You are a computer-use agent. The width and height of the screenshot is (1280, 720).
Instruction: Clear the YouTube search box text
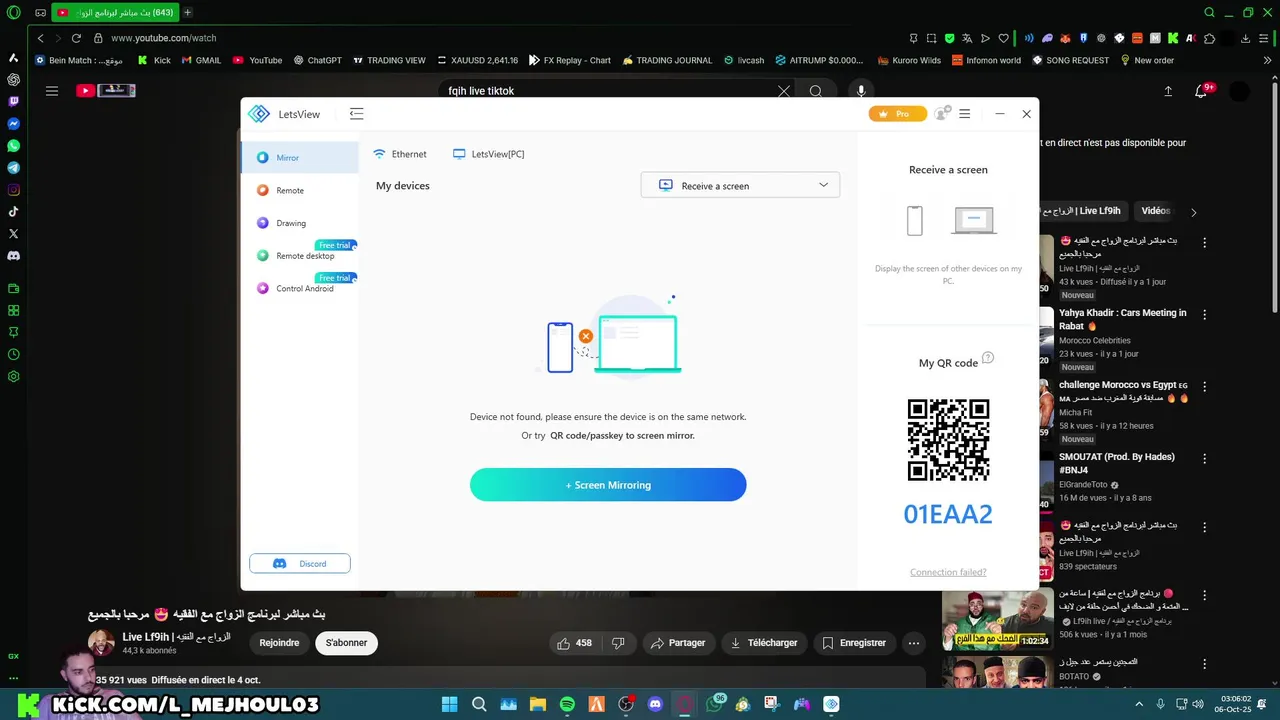[784, 91]
